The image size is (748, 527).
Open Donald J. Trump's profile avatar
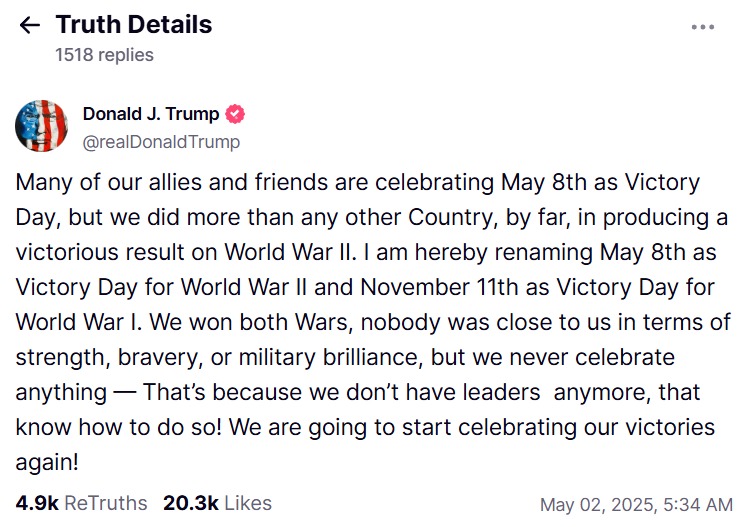tap(41, 126)
